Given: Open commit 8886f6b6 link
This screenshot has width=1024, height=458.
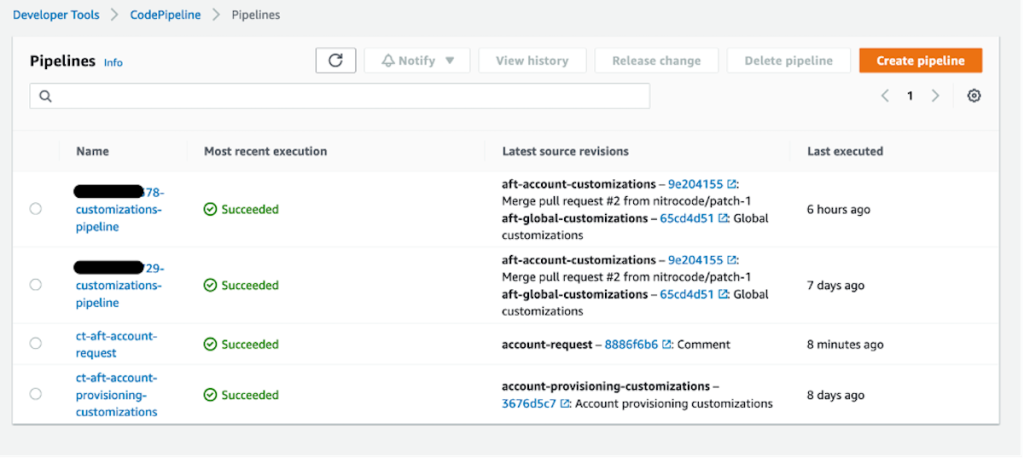Looking at the screenshot, I should pos(631,344).
